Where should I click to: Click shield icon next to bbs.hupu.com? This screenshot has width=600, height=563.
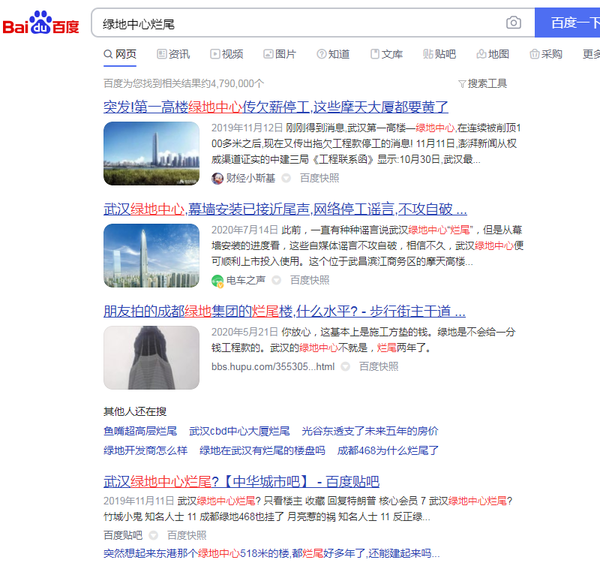coord(345,367)
